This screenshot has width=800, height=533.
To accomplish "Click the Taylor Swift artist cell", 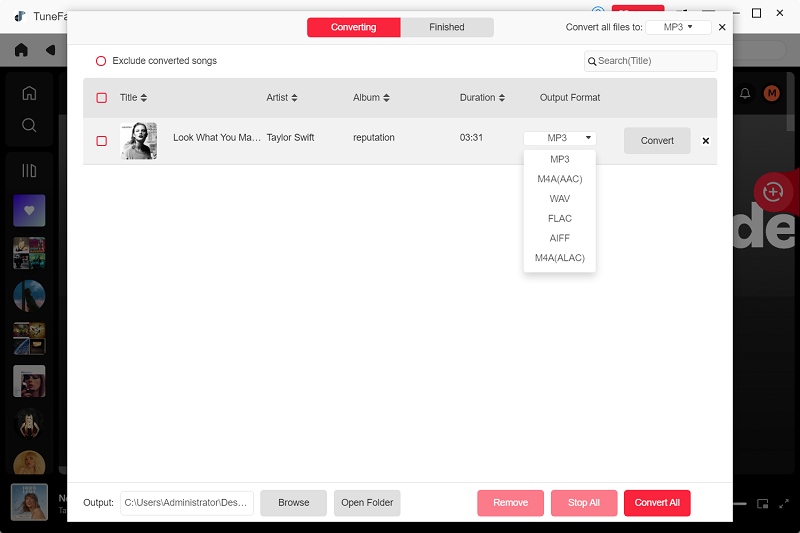I will point(290,138).
